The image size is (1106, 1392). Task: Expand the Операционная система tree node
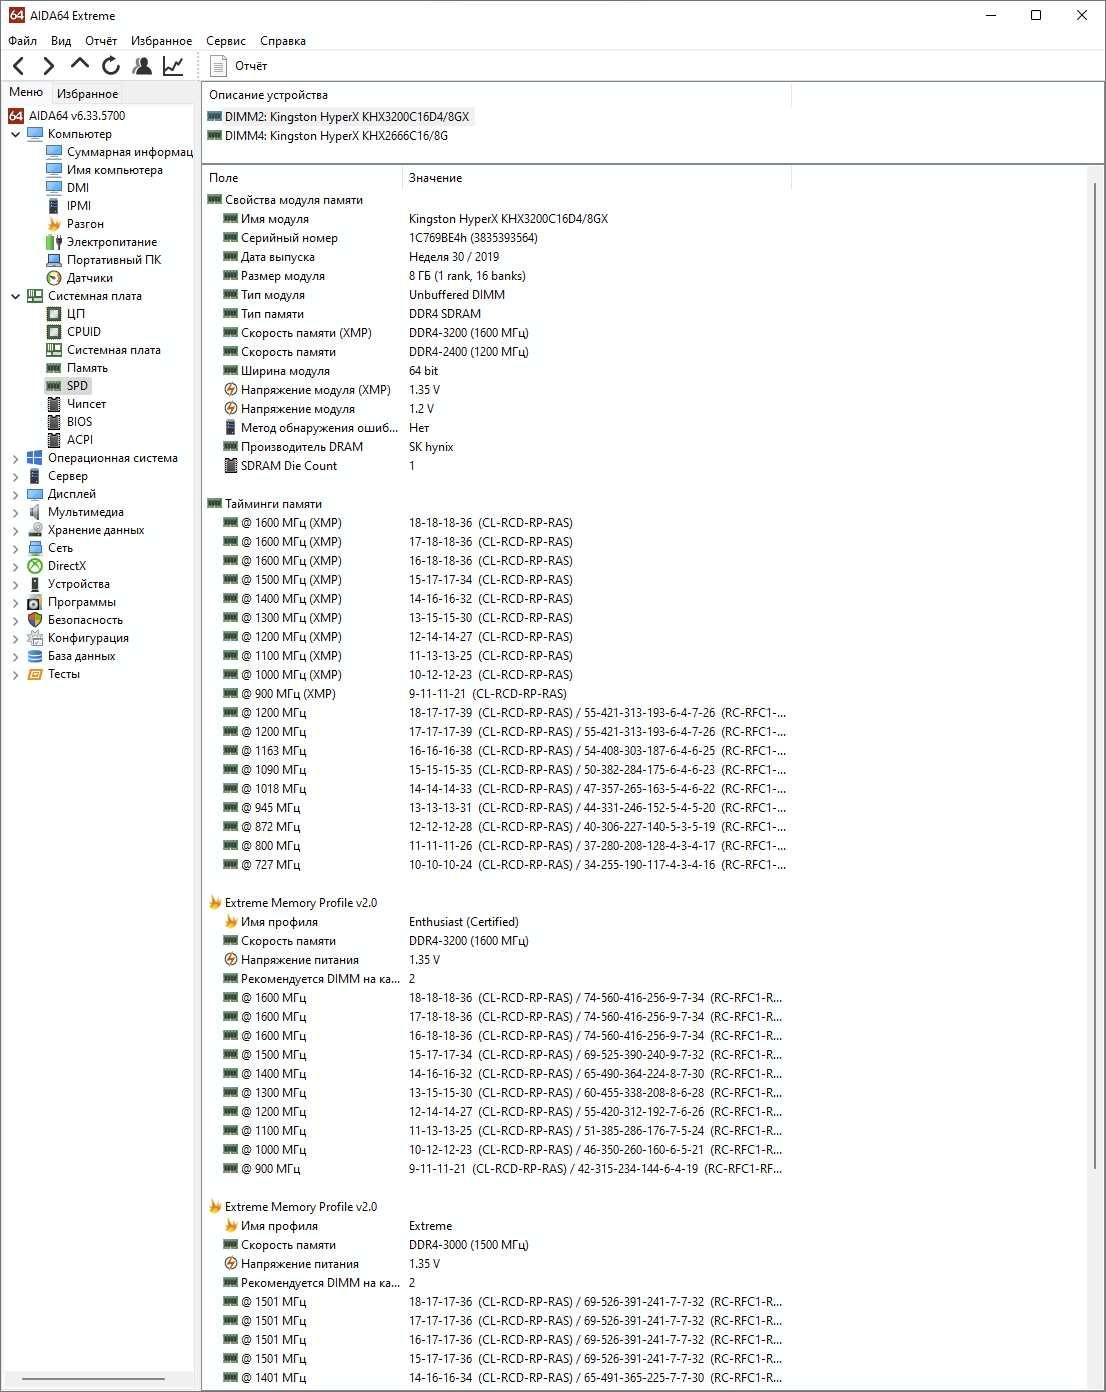pos(15,458)
